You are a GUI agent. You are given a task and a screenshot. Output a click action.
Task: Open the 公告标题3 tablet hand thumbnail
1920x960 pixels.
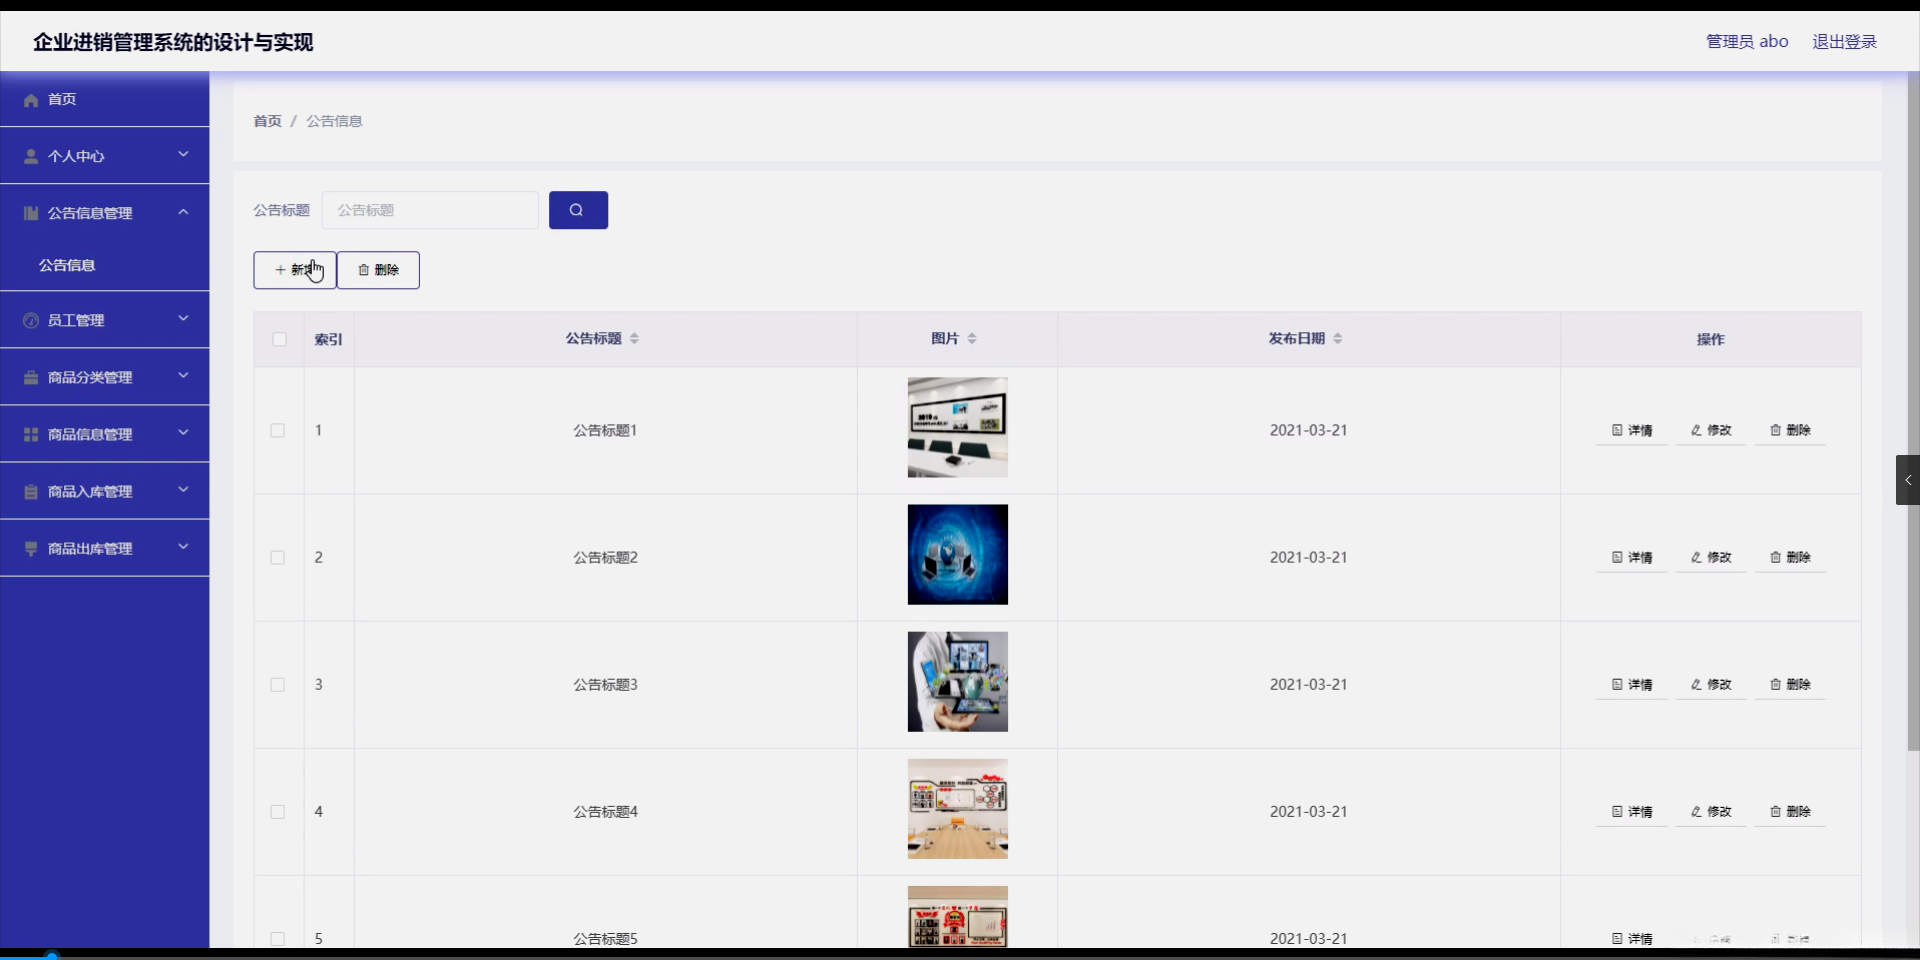[x=957, y=681]
